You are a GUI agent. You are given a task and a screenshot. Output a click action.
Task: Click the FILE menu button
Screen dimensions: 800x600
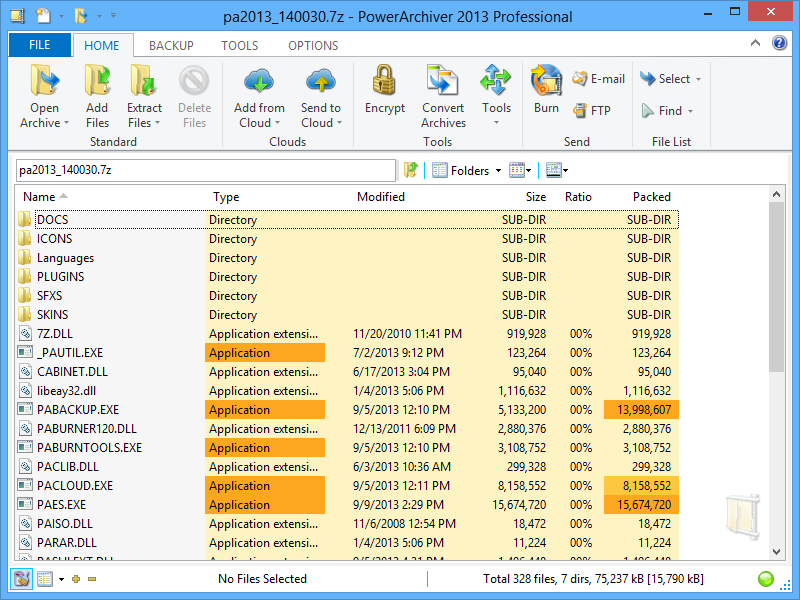point(40,45)
